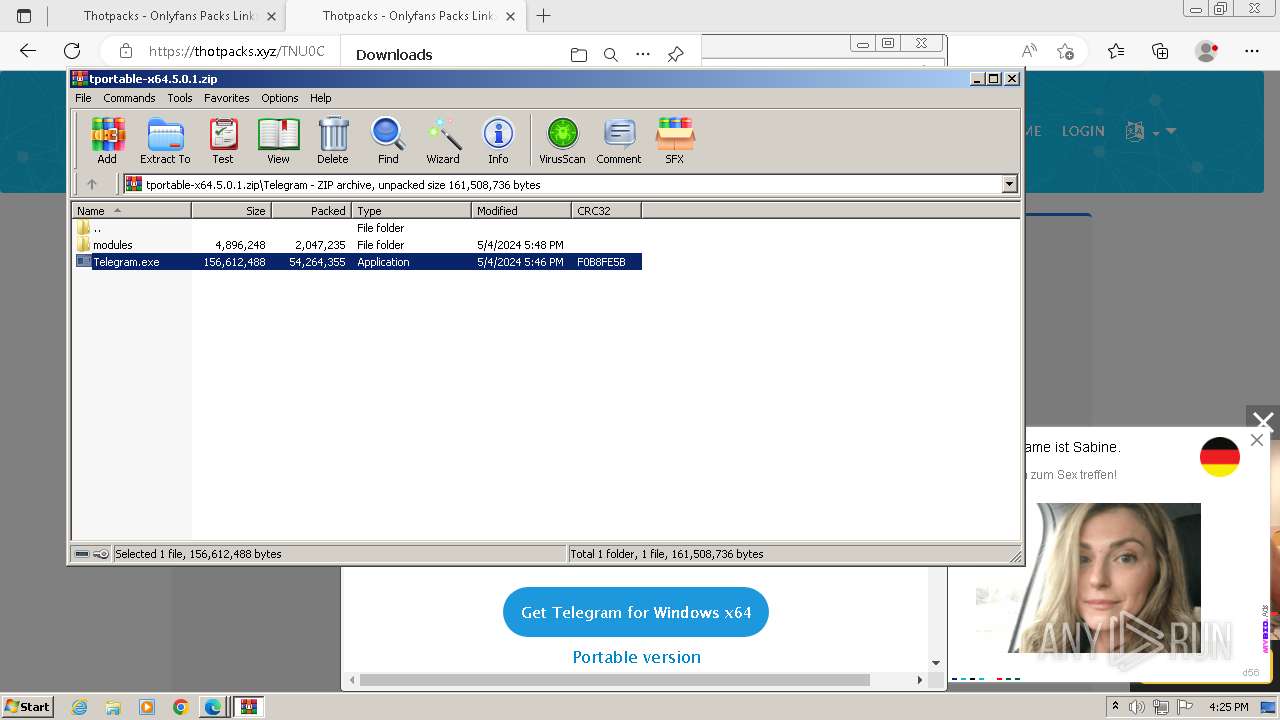Close the first Thotpacks tab
Viewport: 1280px width, 720px height.
(x=271, y=16)
